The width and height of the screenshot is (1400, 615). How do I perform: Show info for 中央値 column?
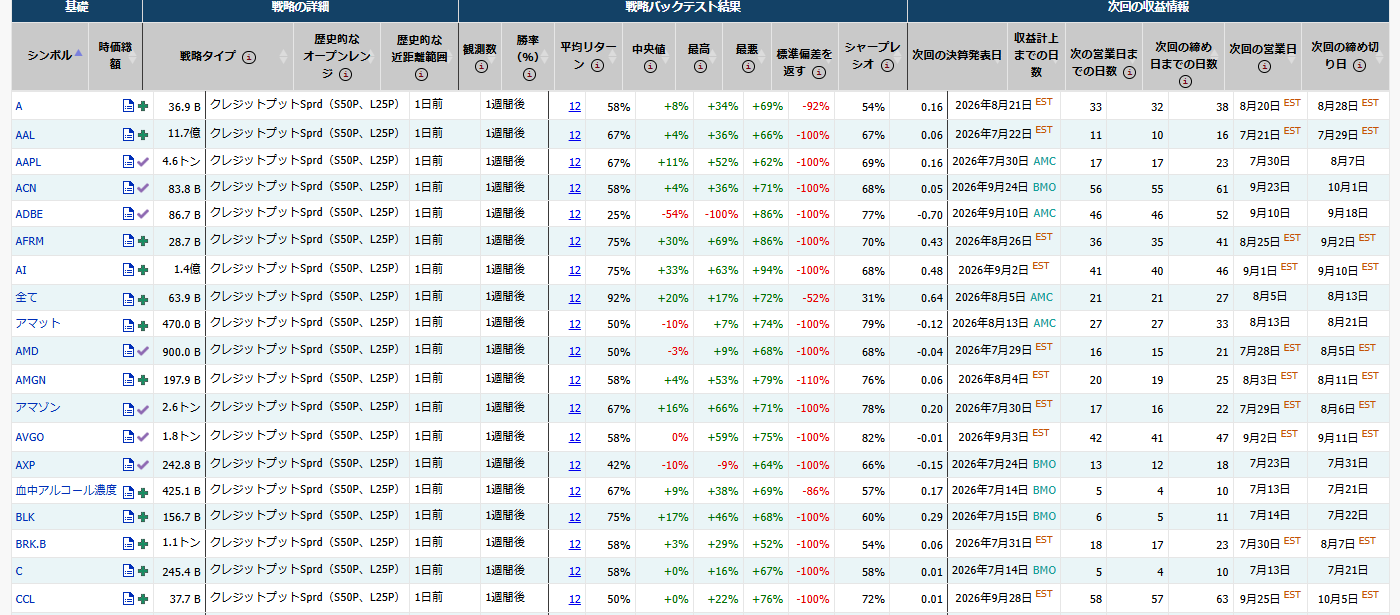(649, 66)
